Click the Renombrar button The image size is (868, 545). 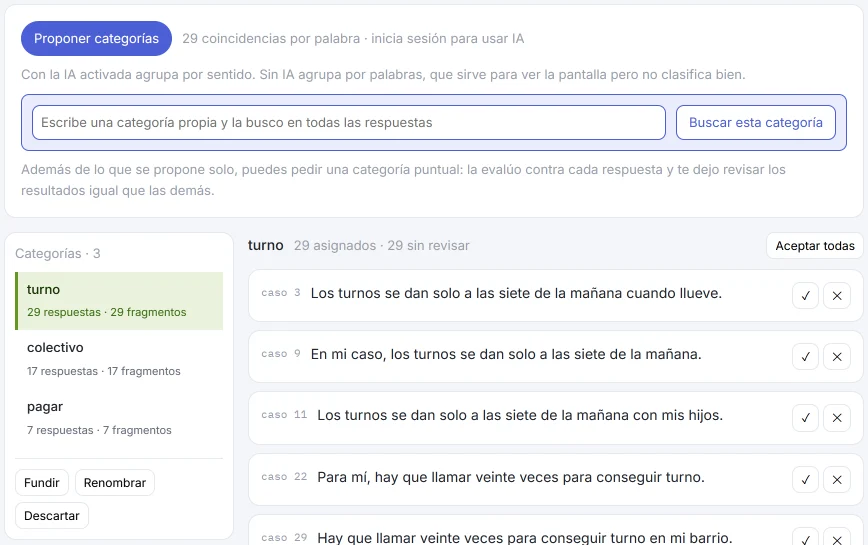click(115, 482)
